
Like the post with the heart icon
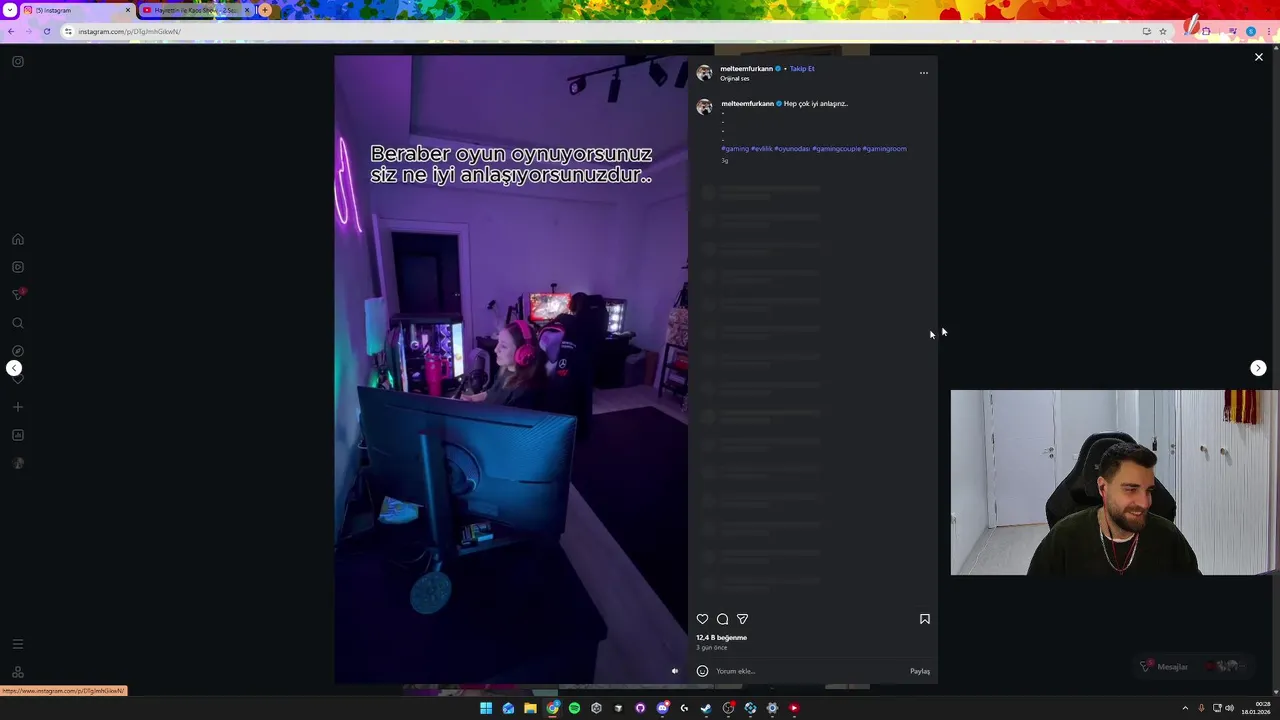click(x=702, y=619)
